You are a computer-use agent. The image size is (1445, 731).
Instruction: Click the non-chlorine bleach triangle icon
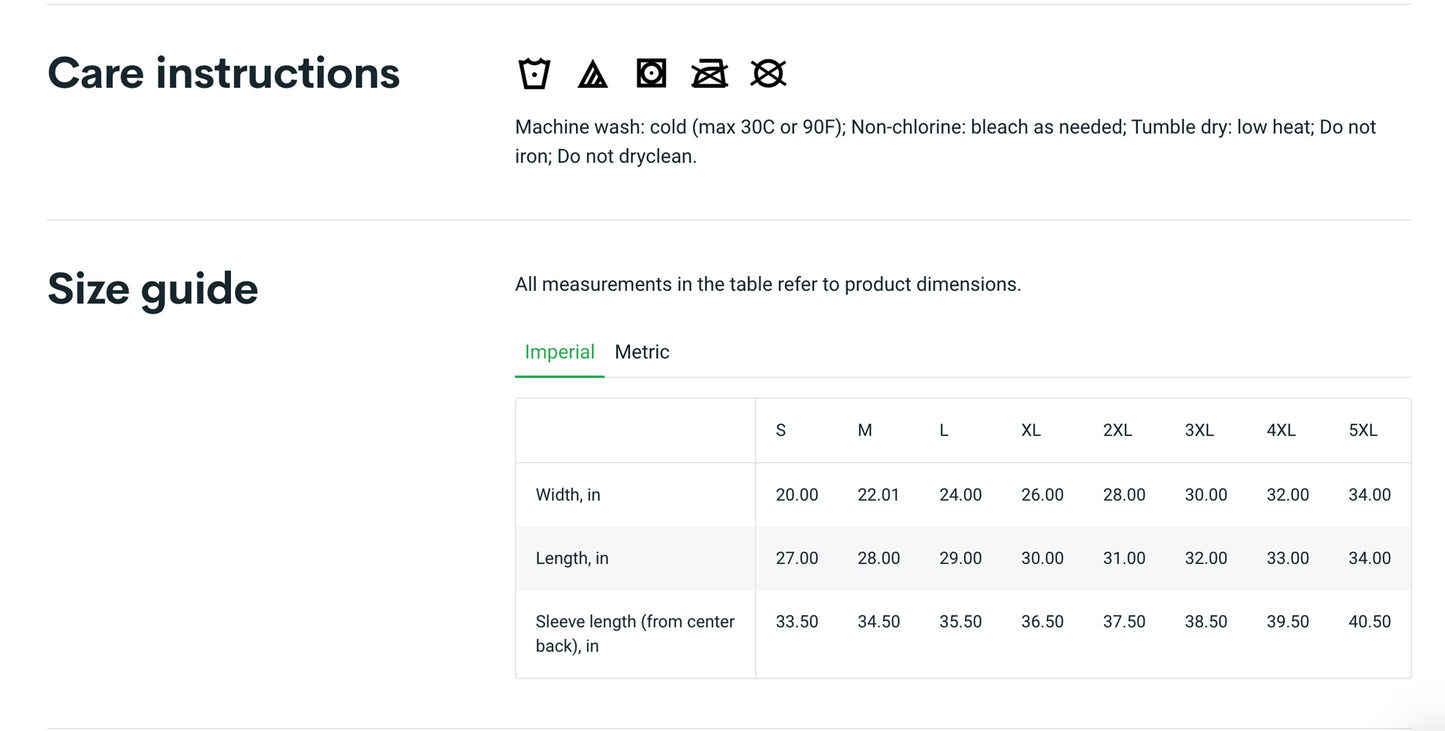[x=592, y=74]
